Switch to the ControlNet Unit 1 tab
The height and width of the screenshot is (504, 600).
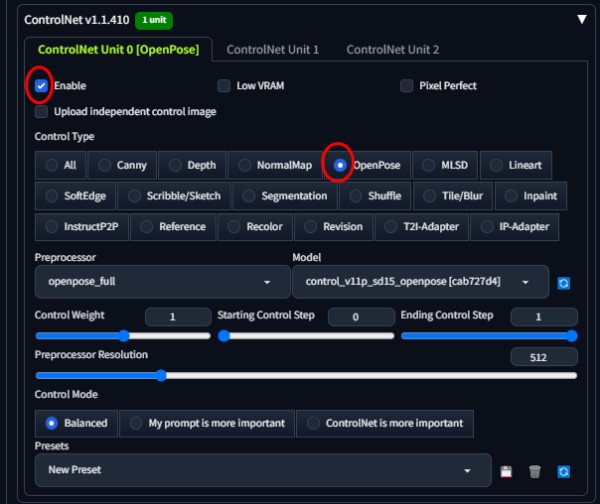272,49
